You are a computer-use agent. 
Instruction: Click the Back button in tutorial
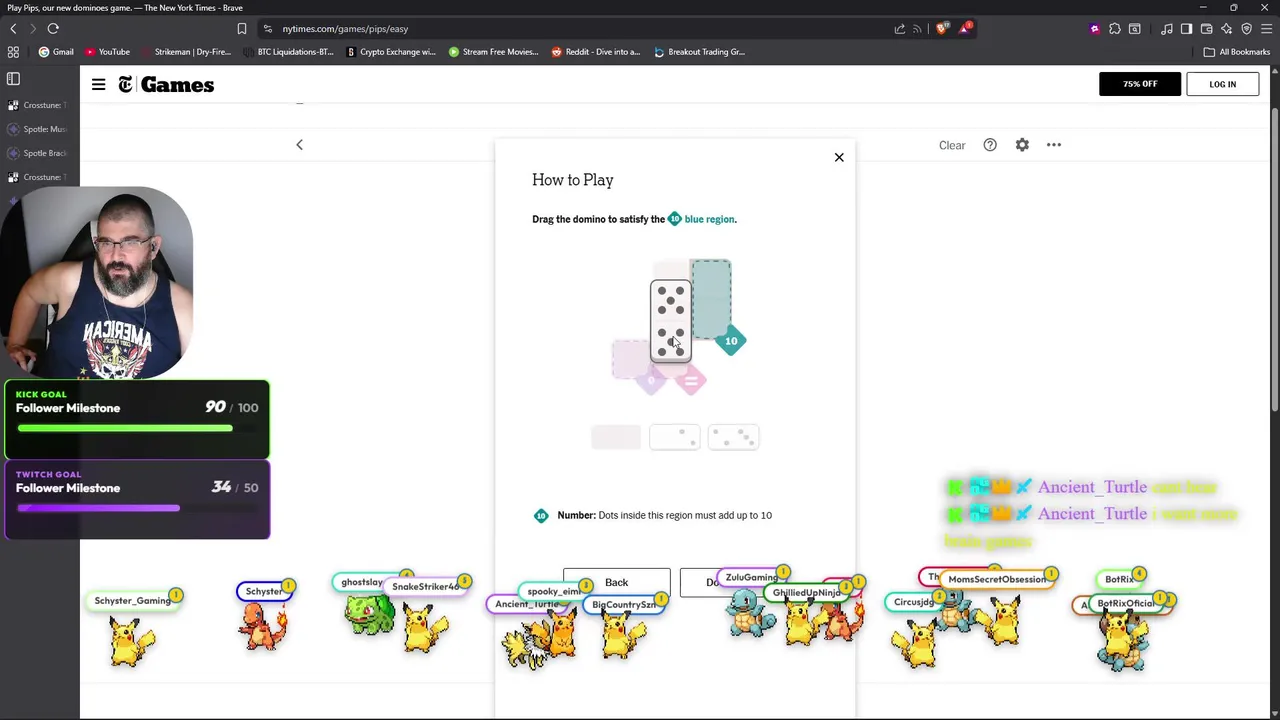tap(616, 582)
